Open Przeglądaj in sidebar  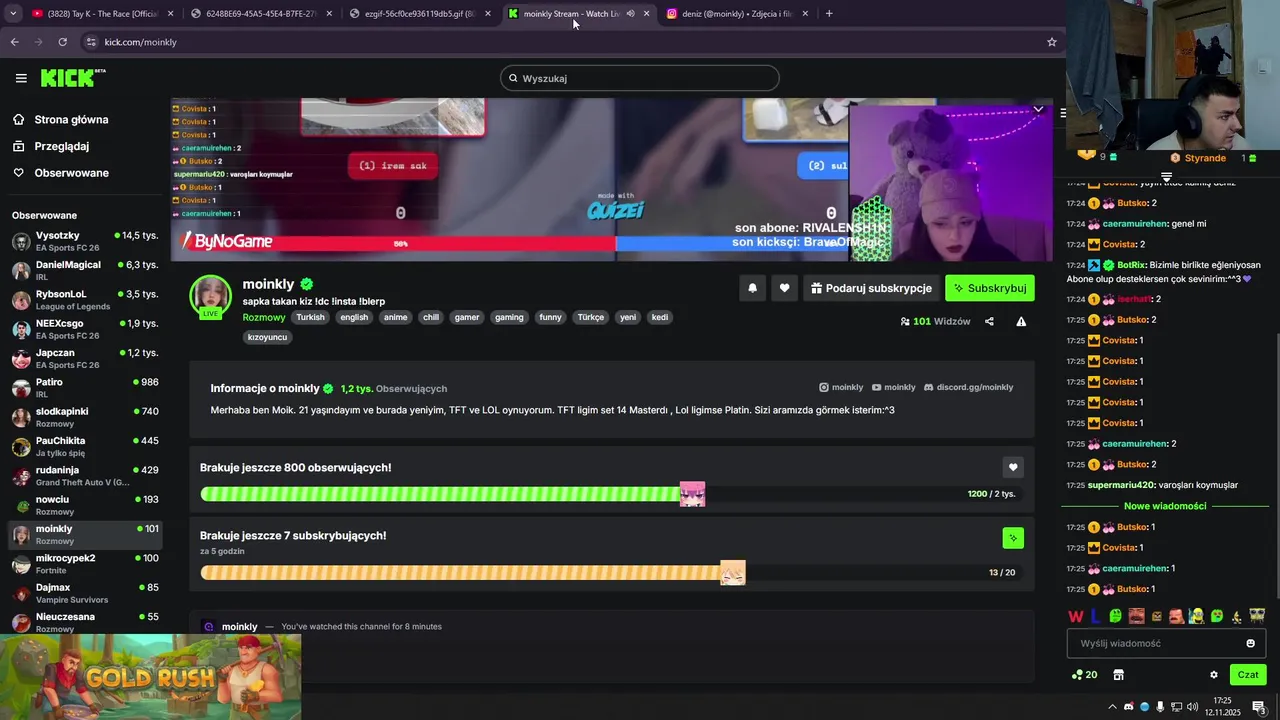[62, 146]
